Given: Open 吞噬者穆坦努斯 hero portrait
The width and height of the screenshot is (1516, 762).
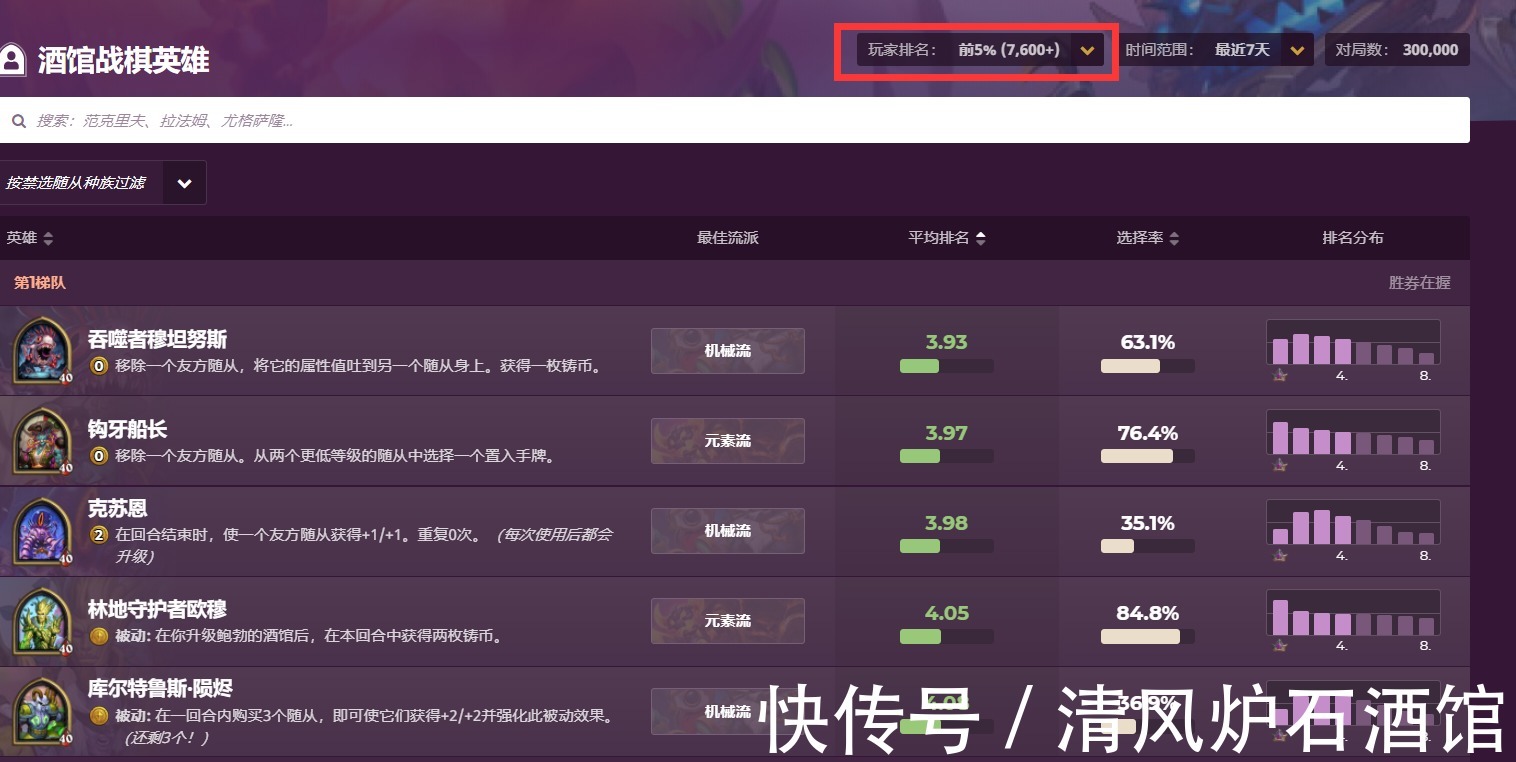Looking at the screenshot, I should [x=41, y=351].
